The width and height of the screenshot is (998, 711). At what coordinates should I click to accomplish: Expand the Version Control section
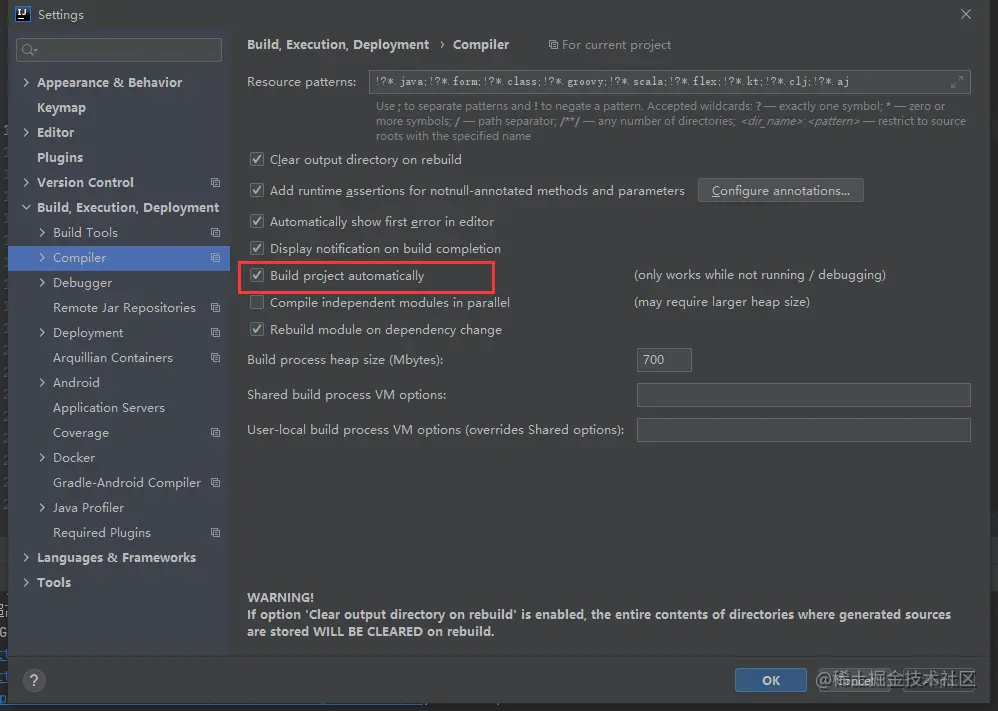tap(26, 183)
